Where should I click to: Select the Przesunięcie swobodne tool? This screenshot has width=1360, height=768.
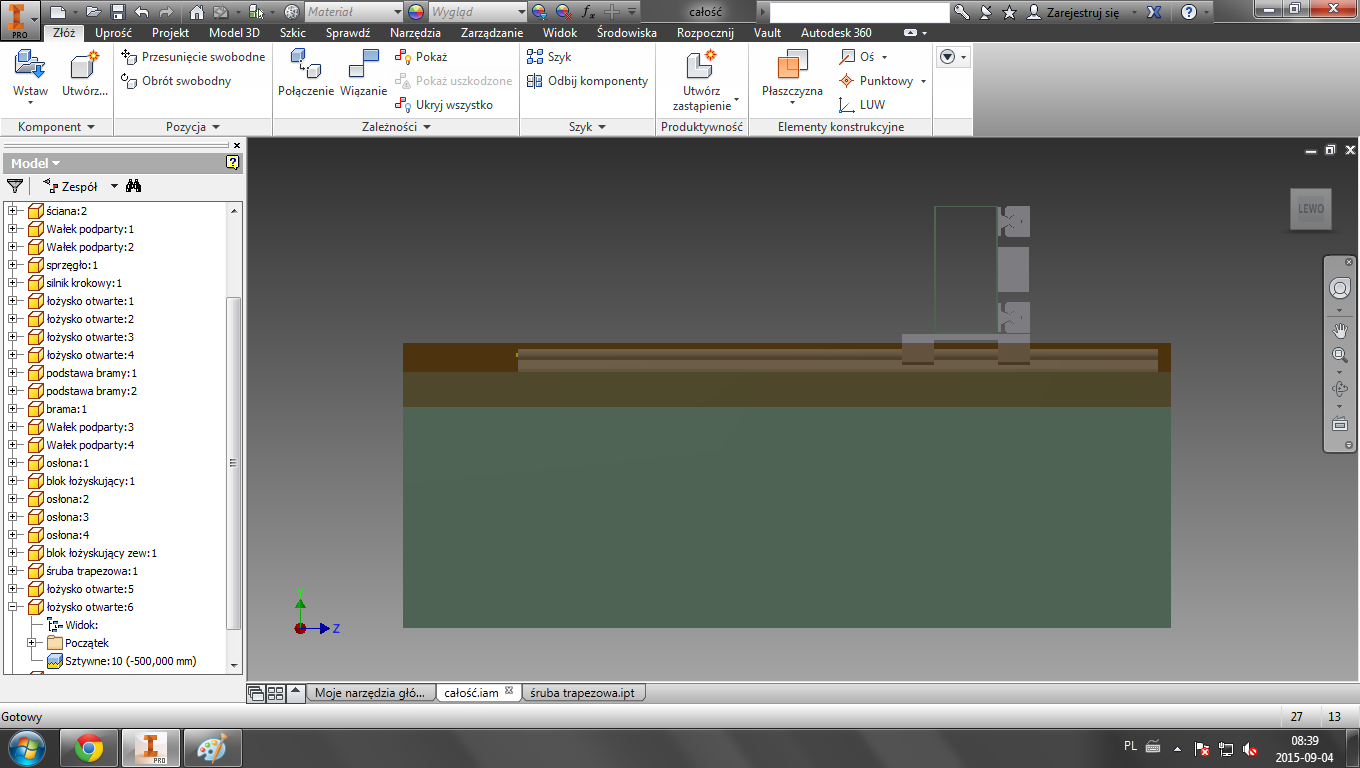(193, 57)
